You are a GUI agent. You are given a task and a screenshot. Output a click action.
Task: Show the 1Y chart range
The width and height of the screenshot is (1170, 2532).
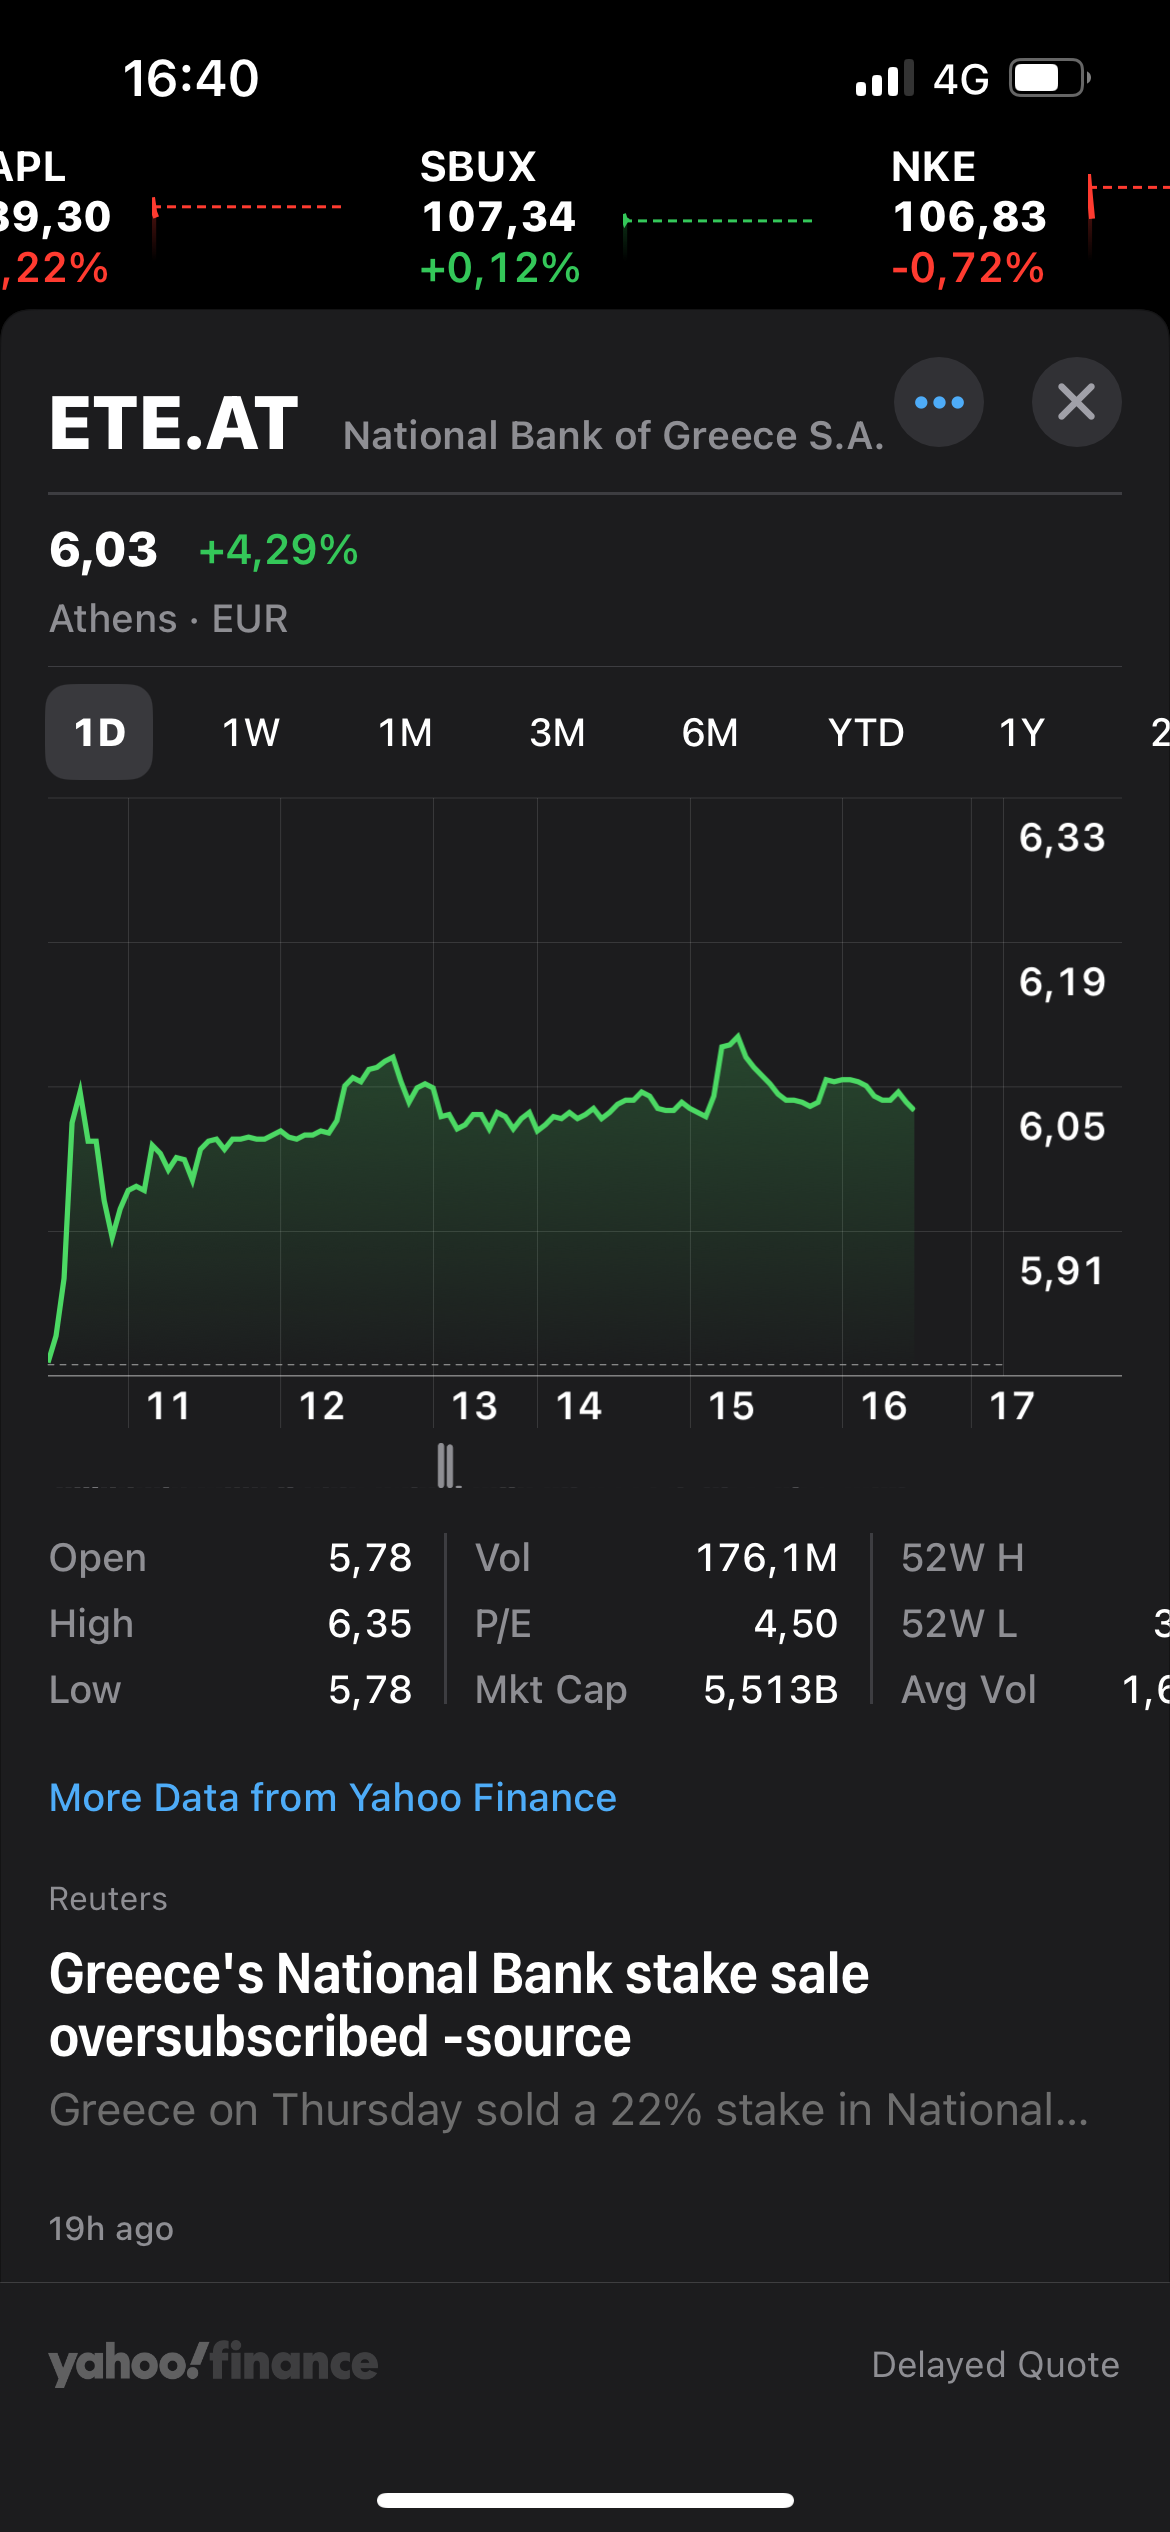point(1021,732)
